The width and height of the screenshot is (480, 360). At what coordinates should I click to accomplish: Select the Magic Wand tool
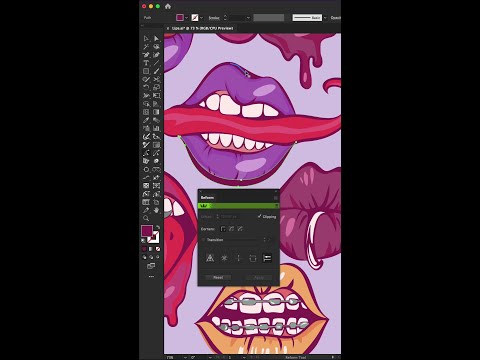146,47
